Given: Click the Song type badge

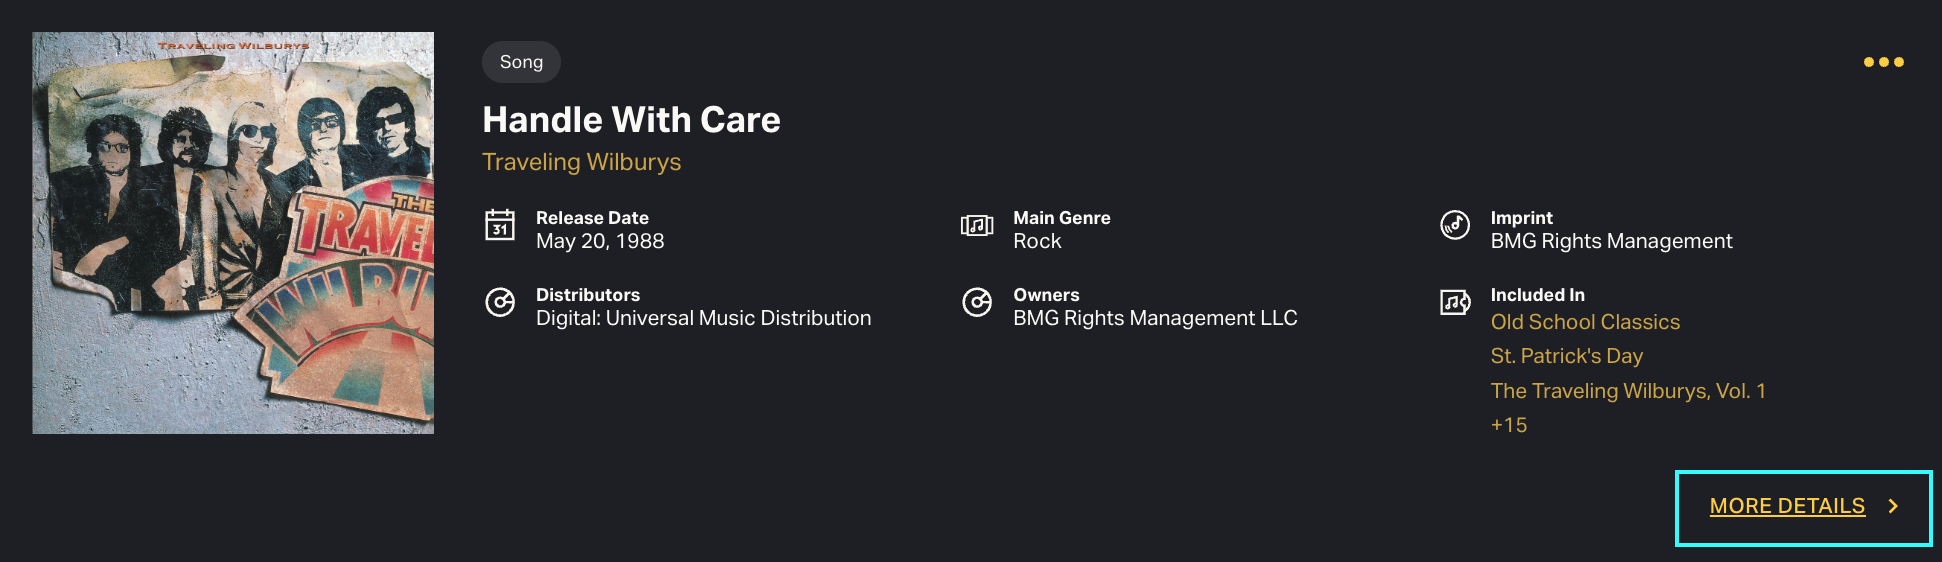Looking at the screenshot, I should [521, 62].
